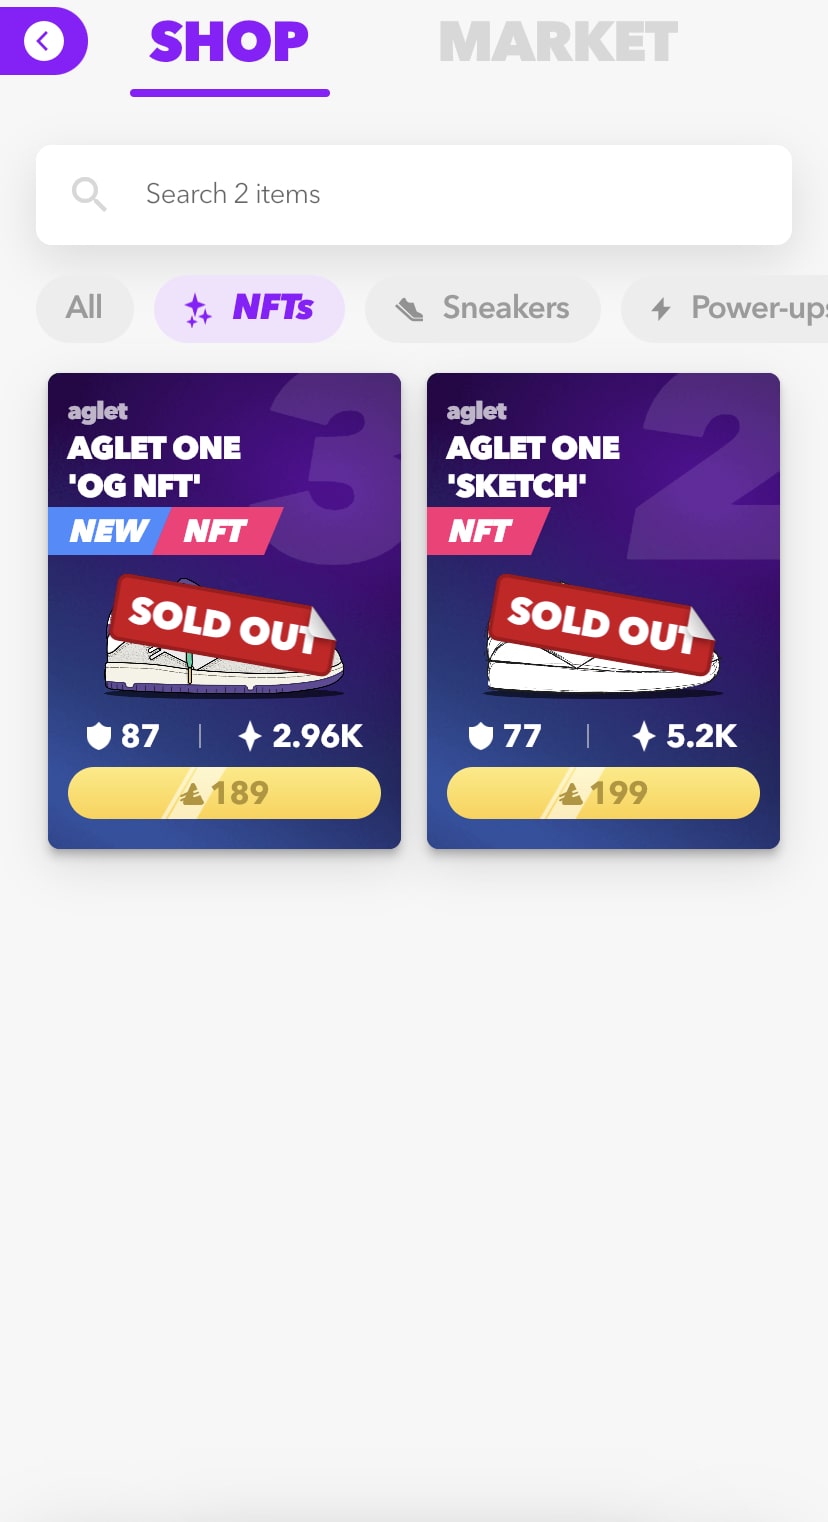Click the sparkle icon in NFTs filter
This screenshot has height=1522, width=828.
click(x=198, y=310)
